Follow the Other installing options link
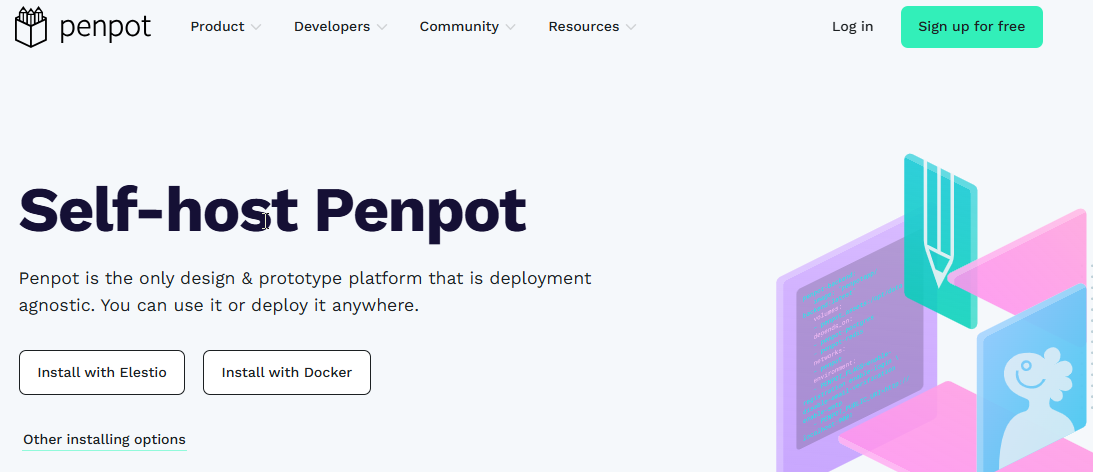 tap(105, 440)
